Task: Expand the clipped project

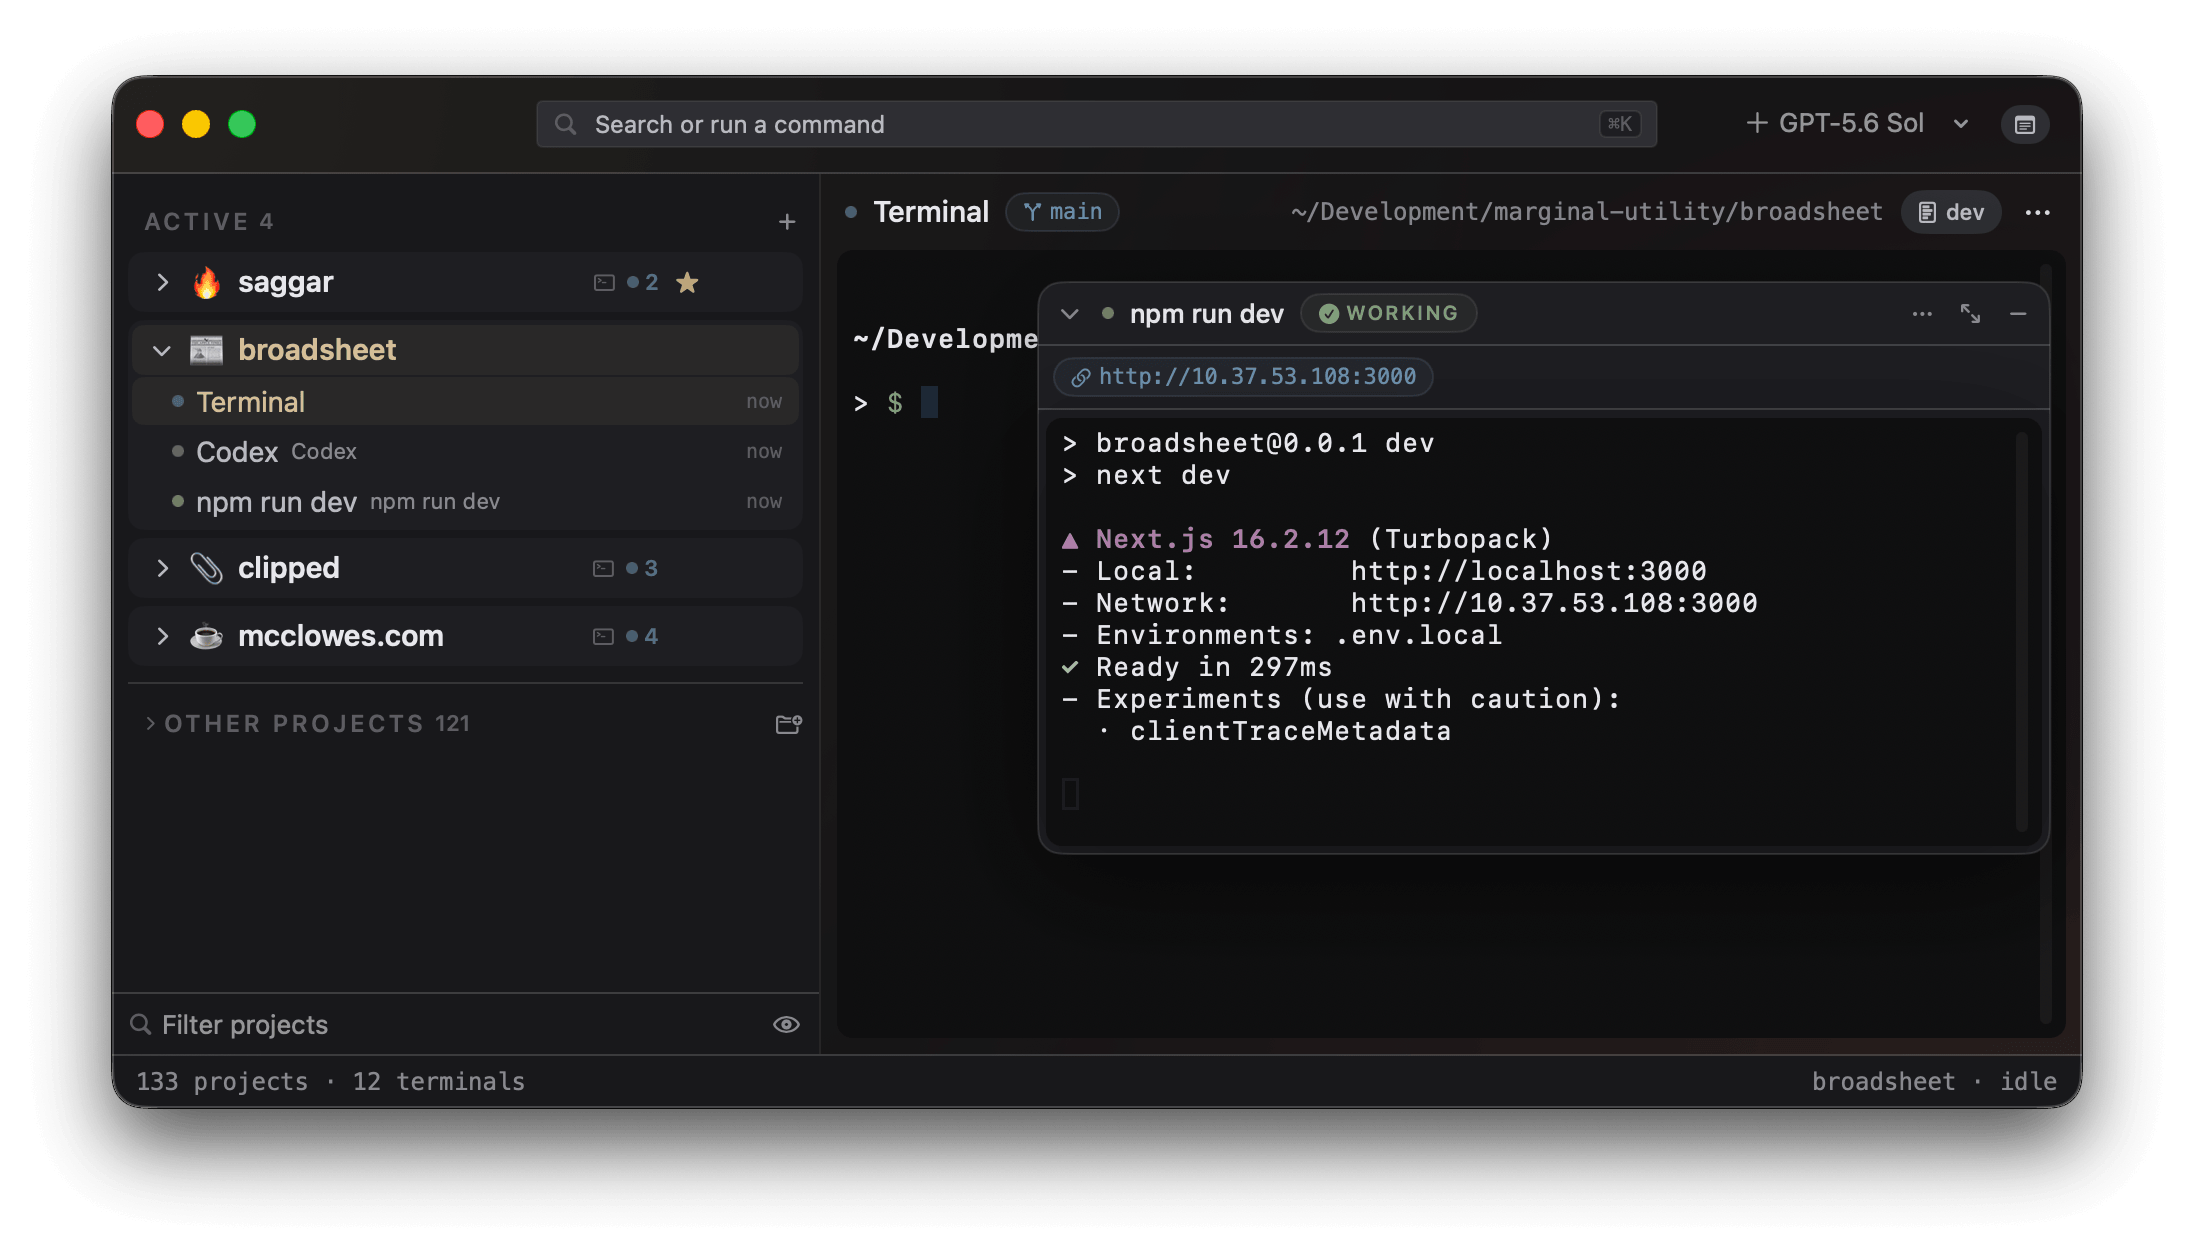Action: coord(162,568)
